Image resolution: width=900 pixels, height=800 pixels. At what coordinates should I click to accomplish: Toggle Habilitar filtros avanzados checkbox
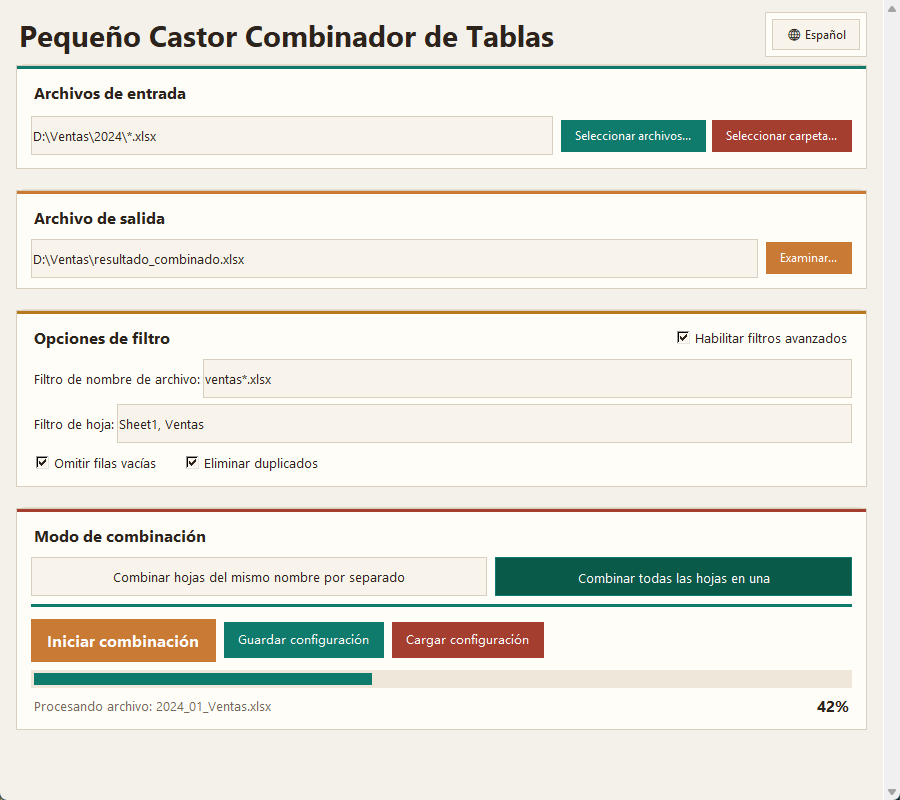pyautogui.click(x=683, y=337)
